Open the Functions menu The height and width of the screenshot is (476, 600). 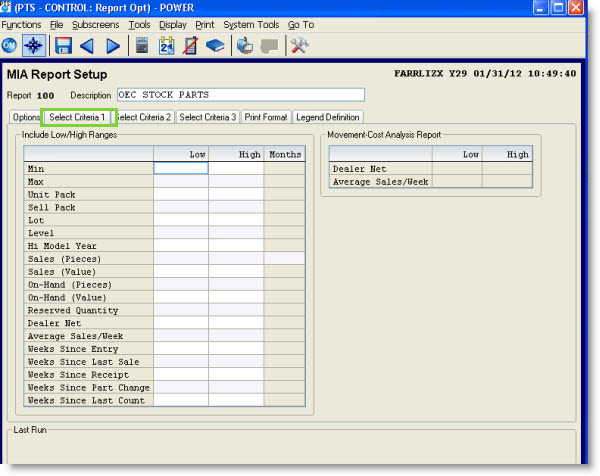click(21, 25)
